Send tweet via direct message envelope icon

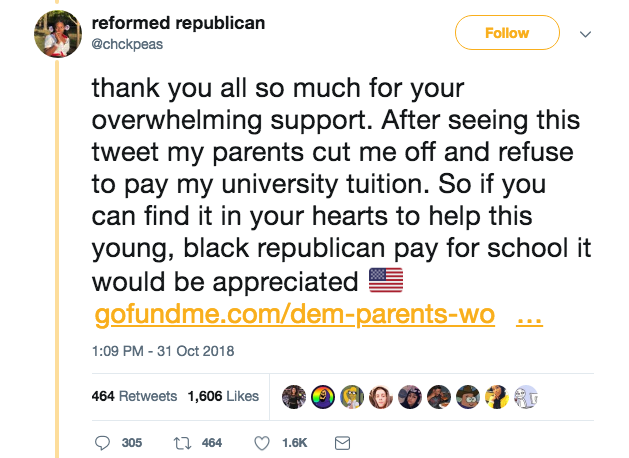343,442
